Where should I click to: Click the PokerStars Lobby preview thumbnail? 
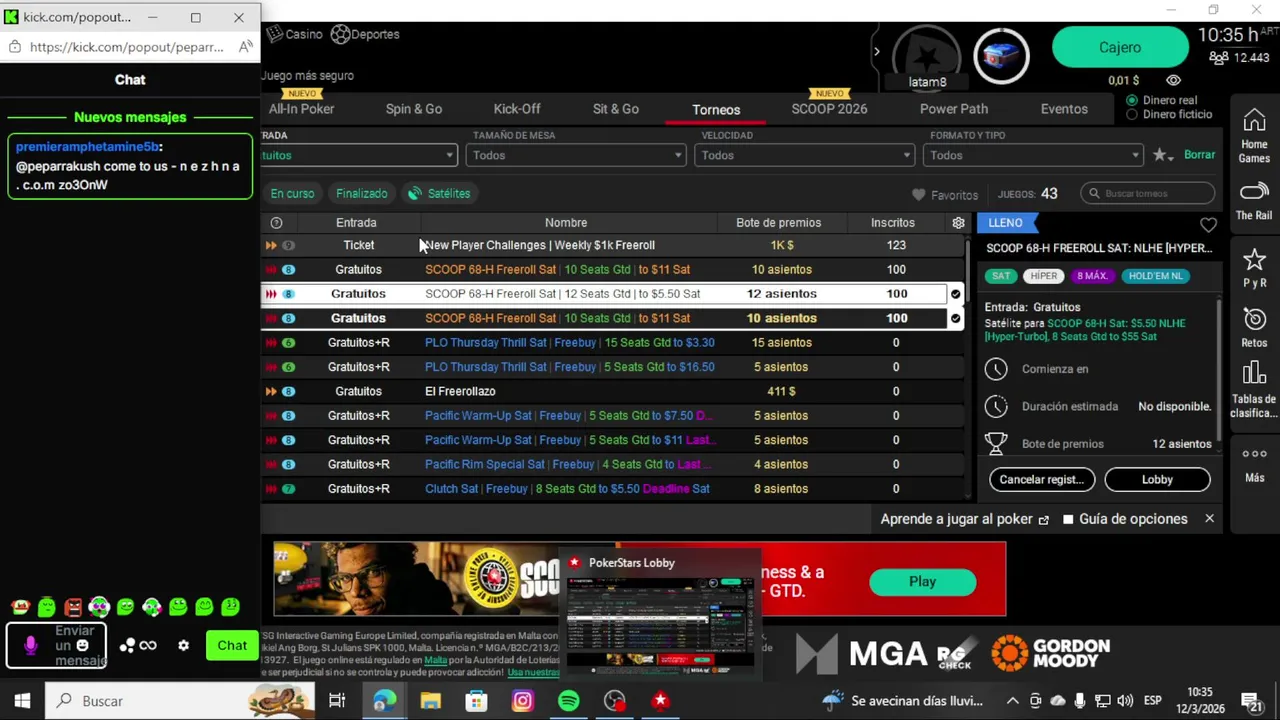[660, 625]
